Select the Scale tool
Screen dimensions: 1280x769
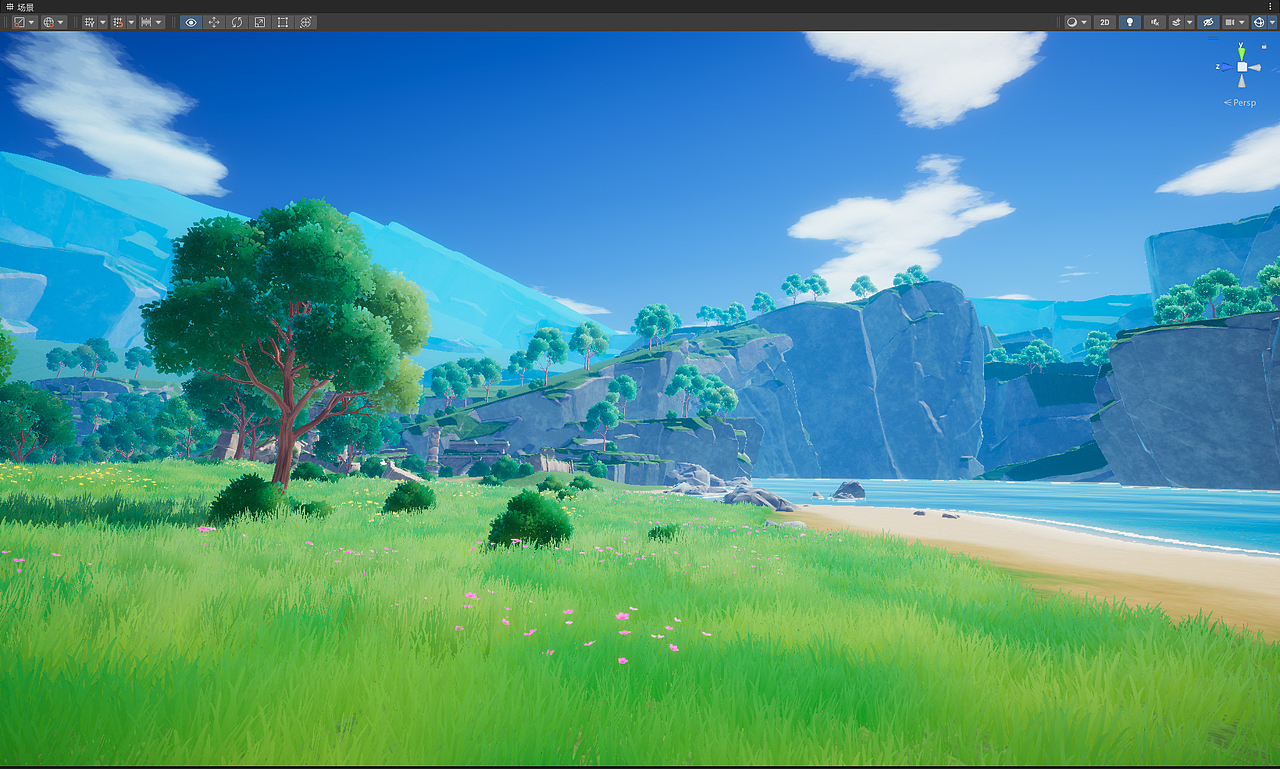(x=260, y=22)
